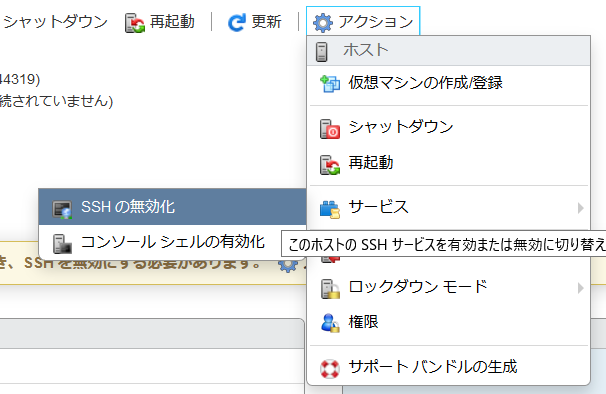606x394 pixels.
Task: Click the build number text 44319)
Action: click(20, 80)
